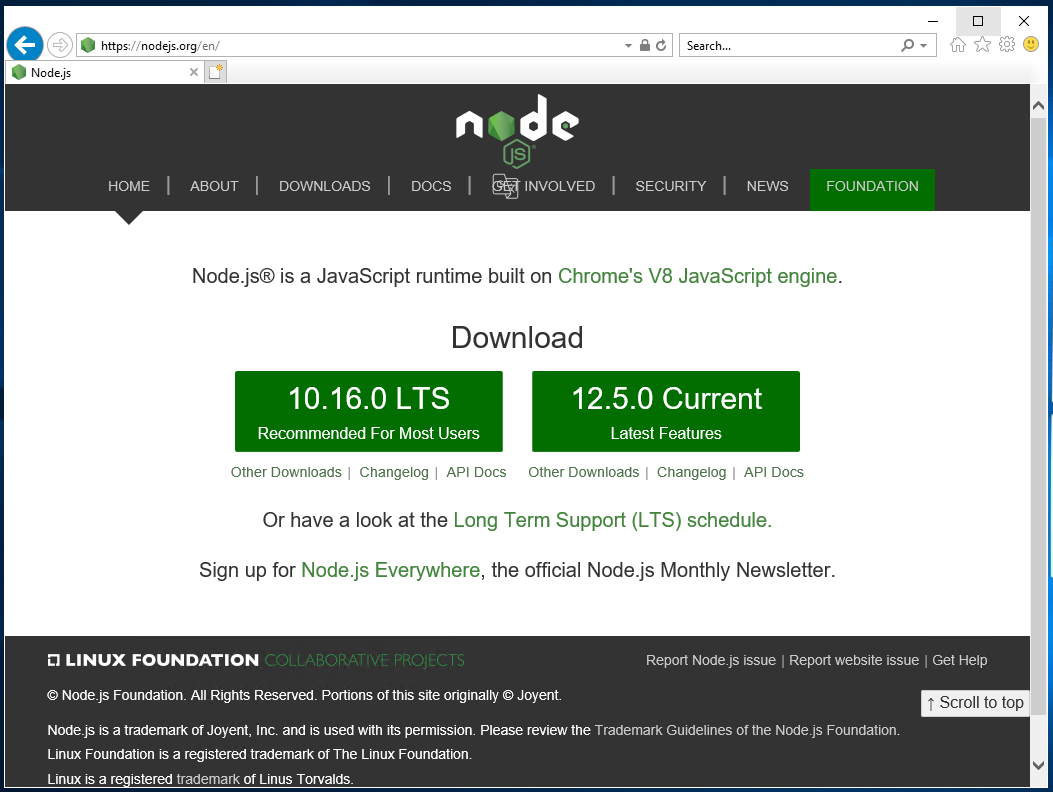Viewport: 1053px width, 792px height.
Task: Open the green FOUNDATION nav item
Action: click(x=872, y=189)
